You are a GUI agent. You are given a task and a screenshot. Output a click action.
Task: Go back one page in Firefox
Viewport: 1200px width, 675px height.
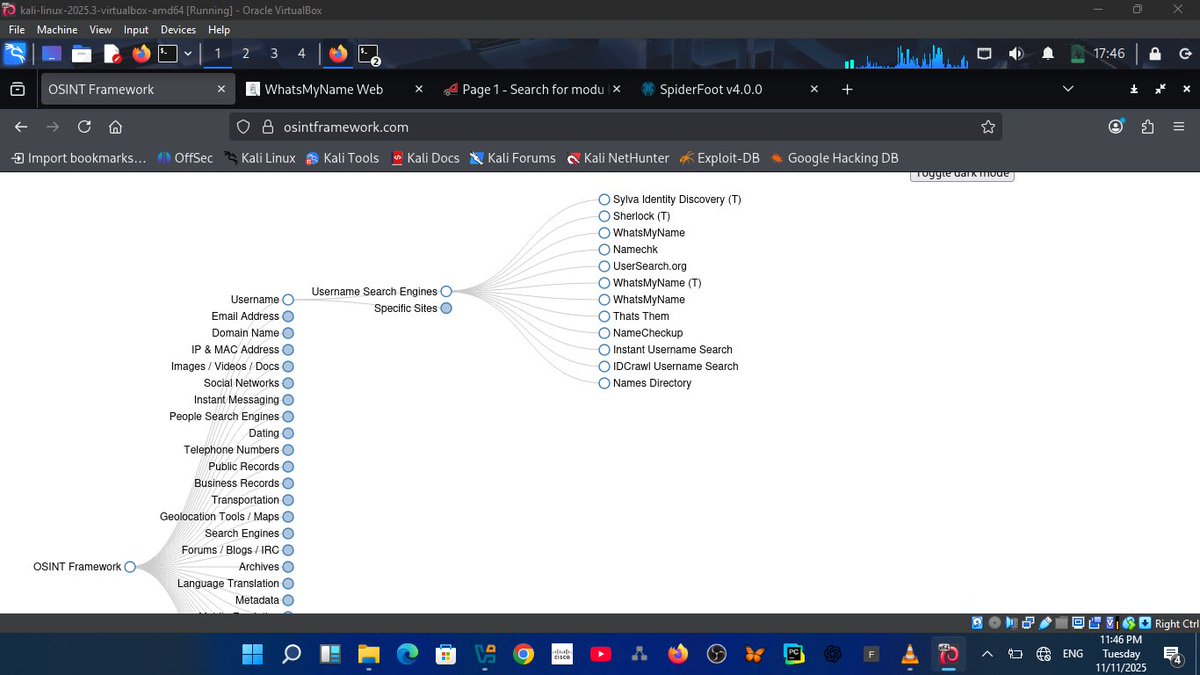(x=21, y=127)
